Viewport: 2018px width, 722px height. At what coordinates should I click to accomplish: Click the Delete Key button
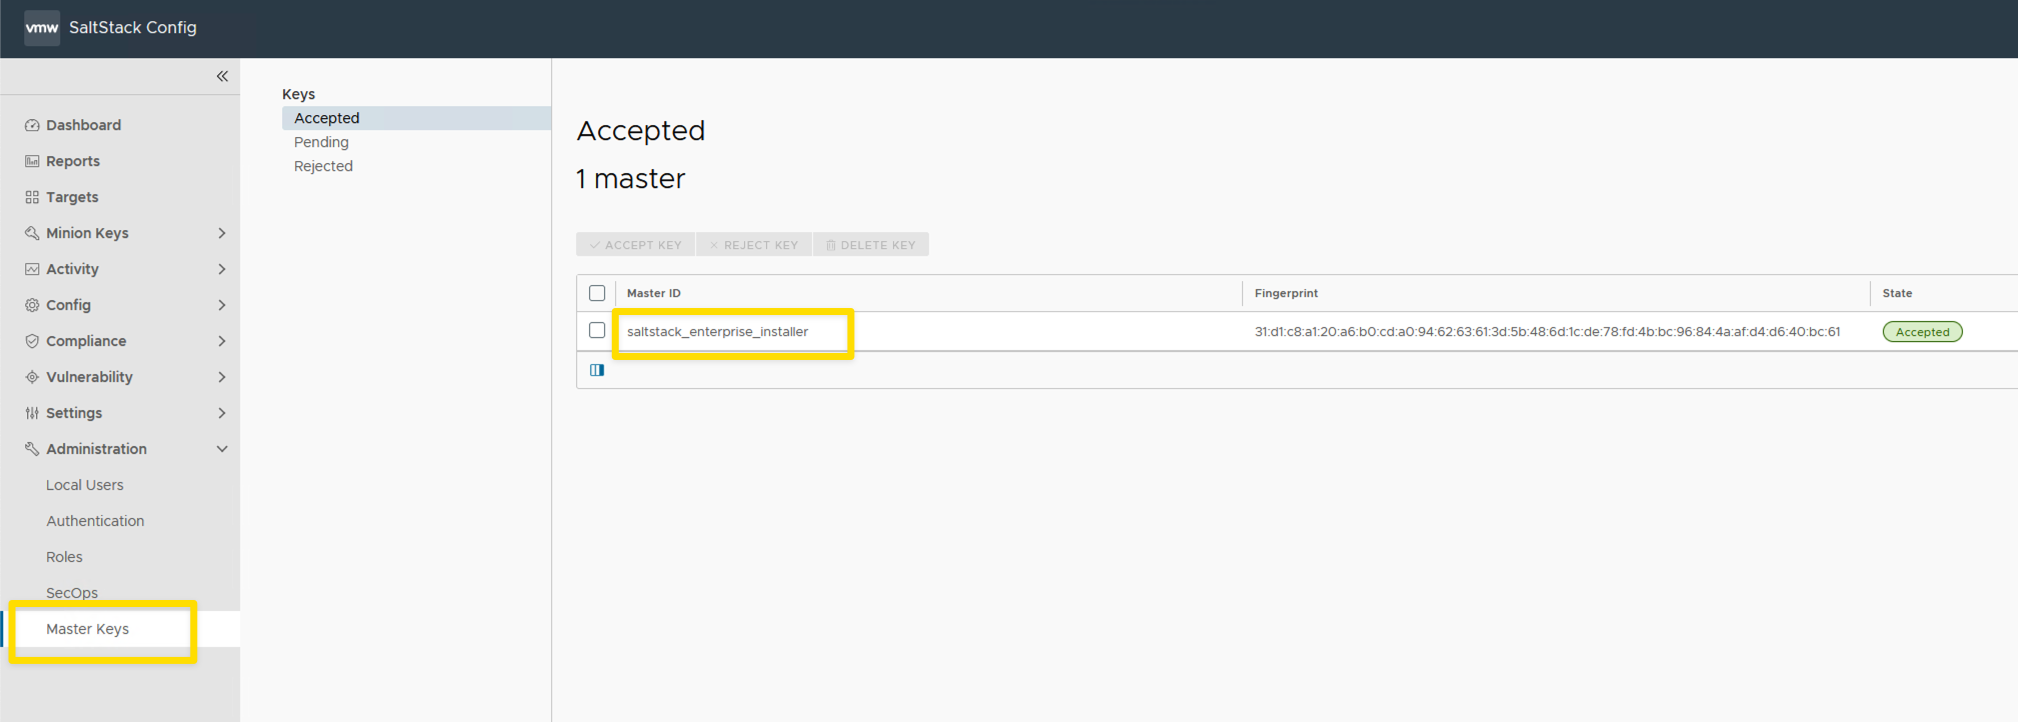(x=870, y=245)
